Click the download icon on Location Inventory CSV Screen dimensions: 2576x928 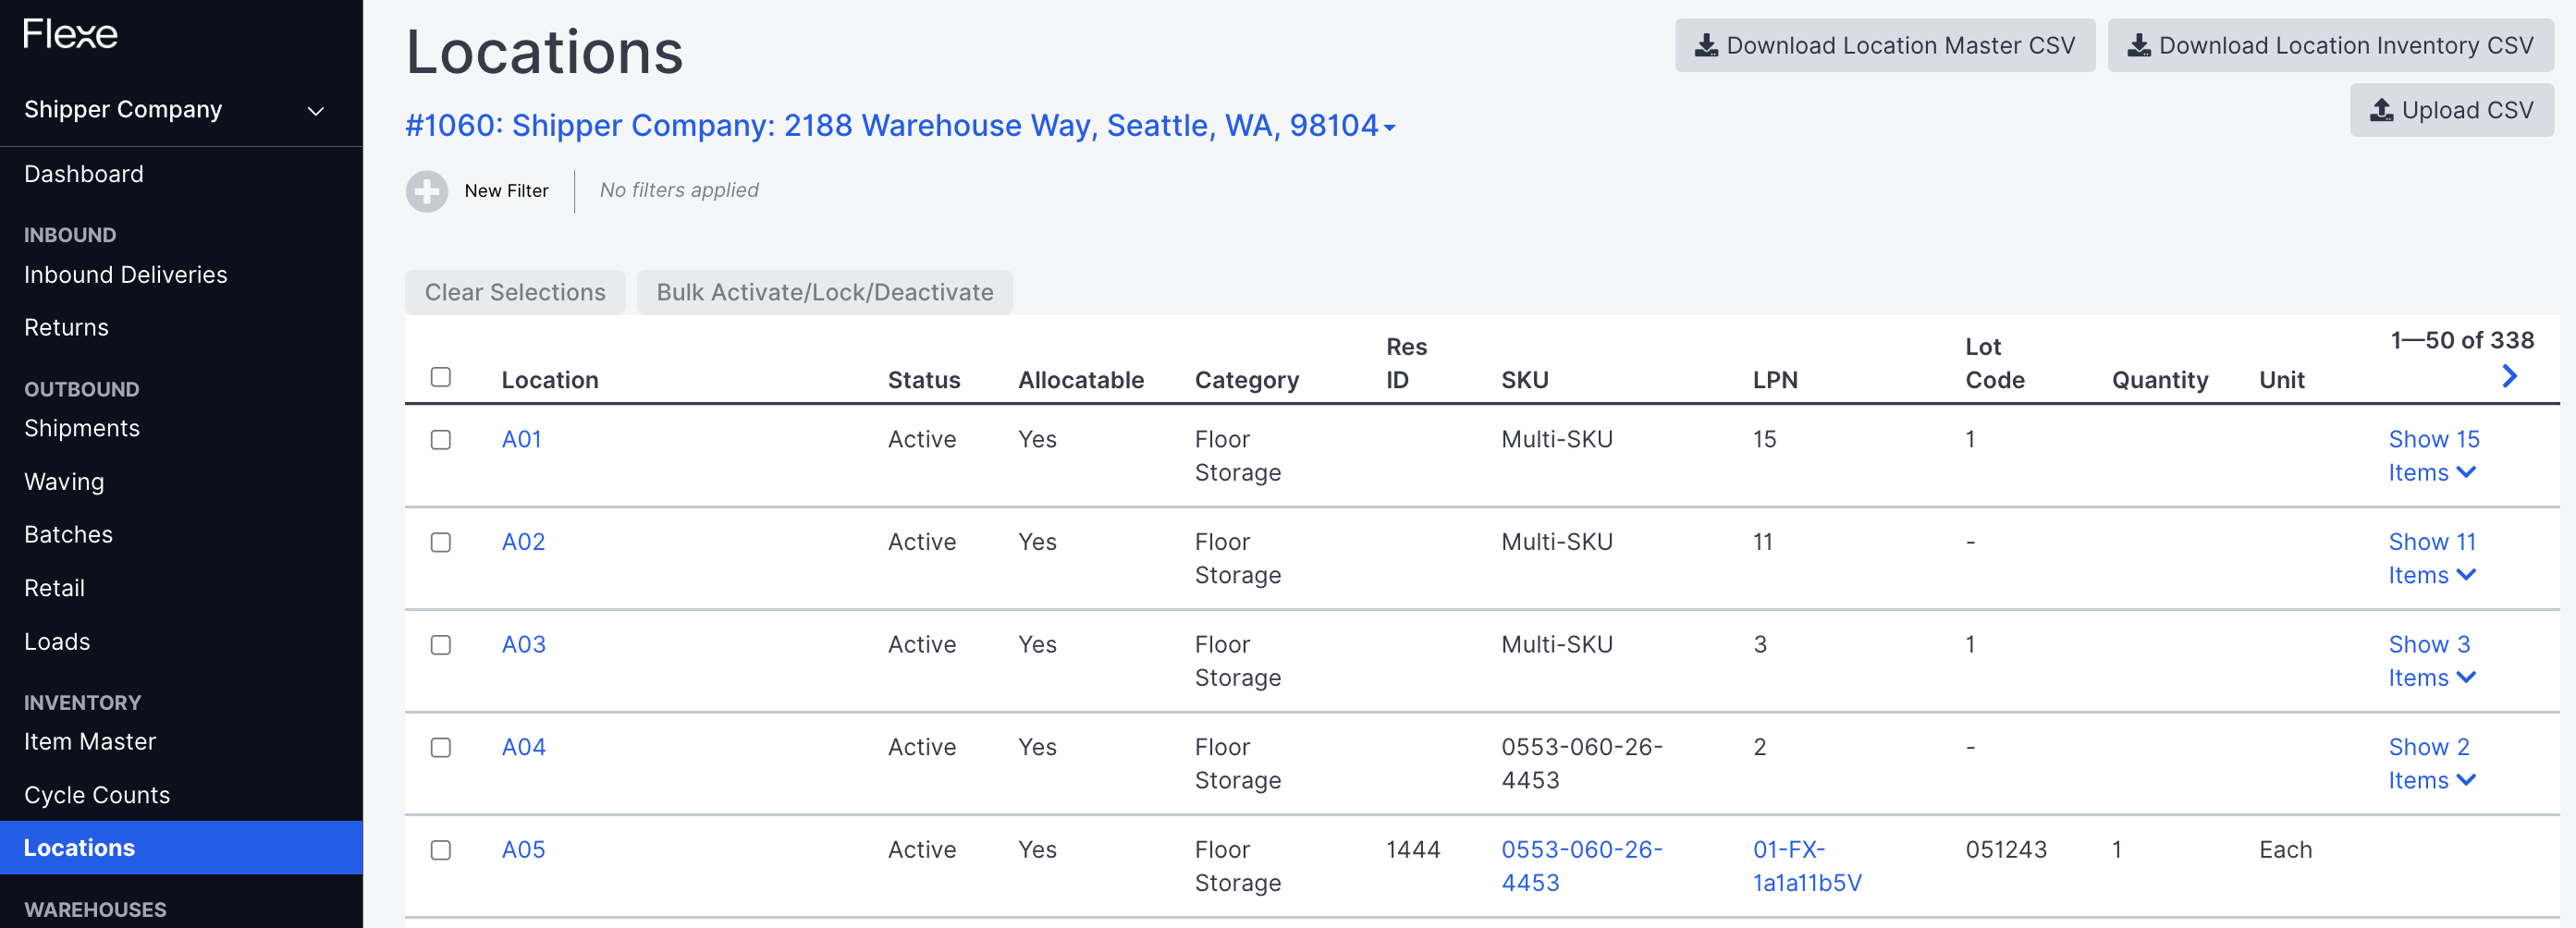[2138, 44]
